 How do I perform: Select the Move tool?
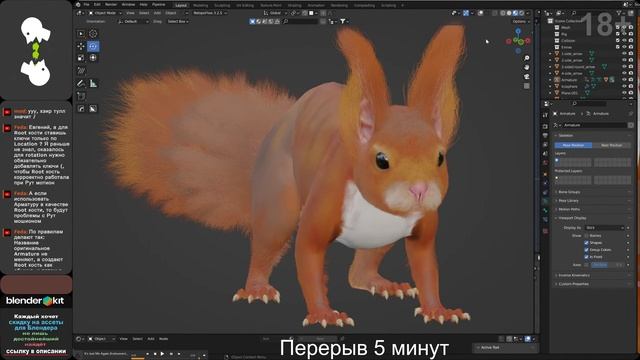[81, 46]
